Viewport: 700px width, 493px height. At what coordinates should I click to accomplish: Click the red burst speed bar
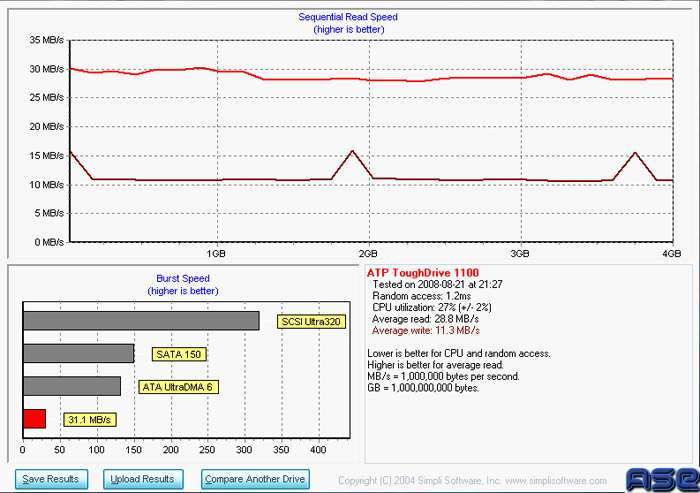pyautogui.click(x=34, y=419)
